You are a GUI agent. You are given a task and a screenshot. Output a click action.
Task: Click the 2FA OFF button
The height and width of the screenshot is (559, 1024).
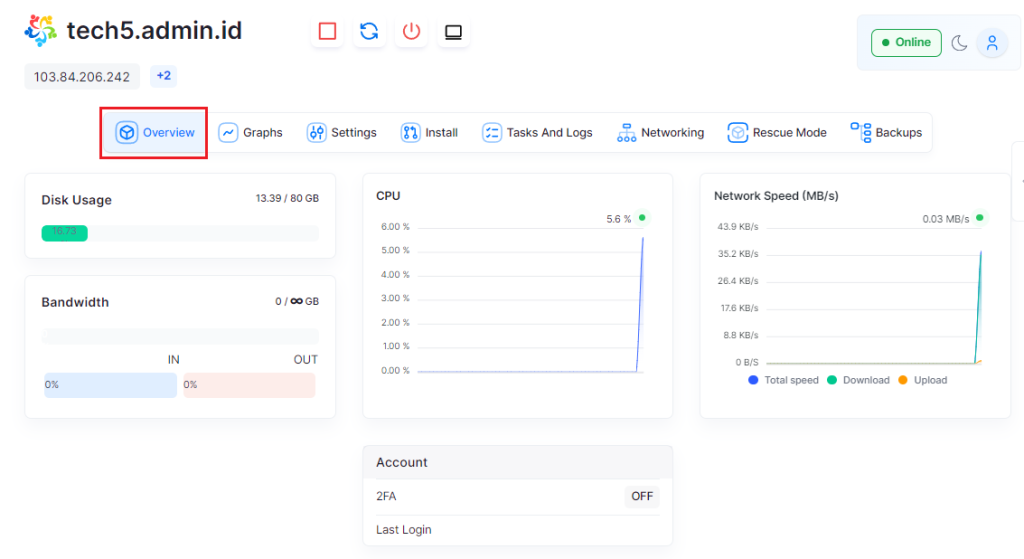pos(641,496)
